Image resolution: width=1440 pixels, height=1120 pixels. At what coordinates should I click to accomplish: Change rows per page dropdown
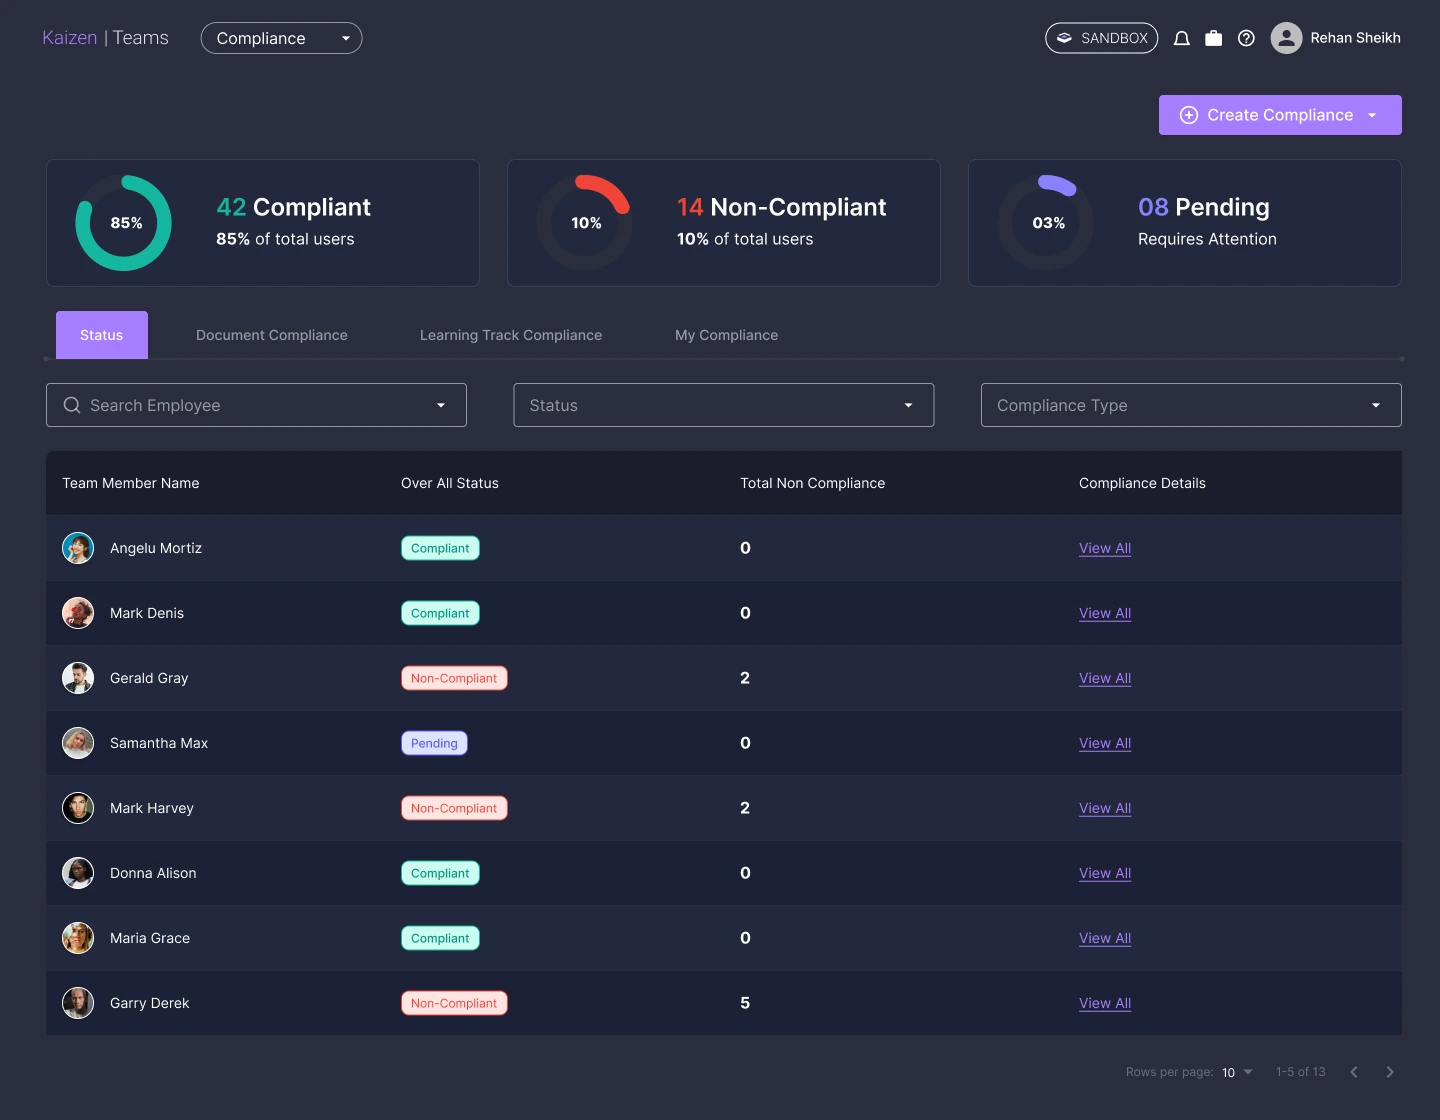[x=1237, y=1072]
